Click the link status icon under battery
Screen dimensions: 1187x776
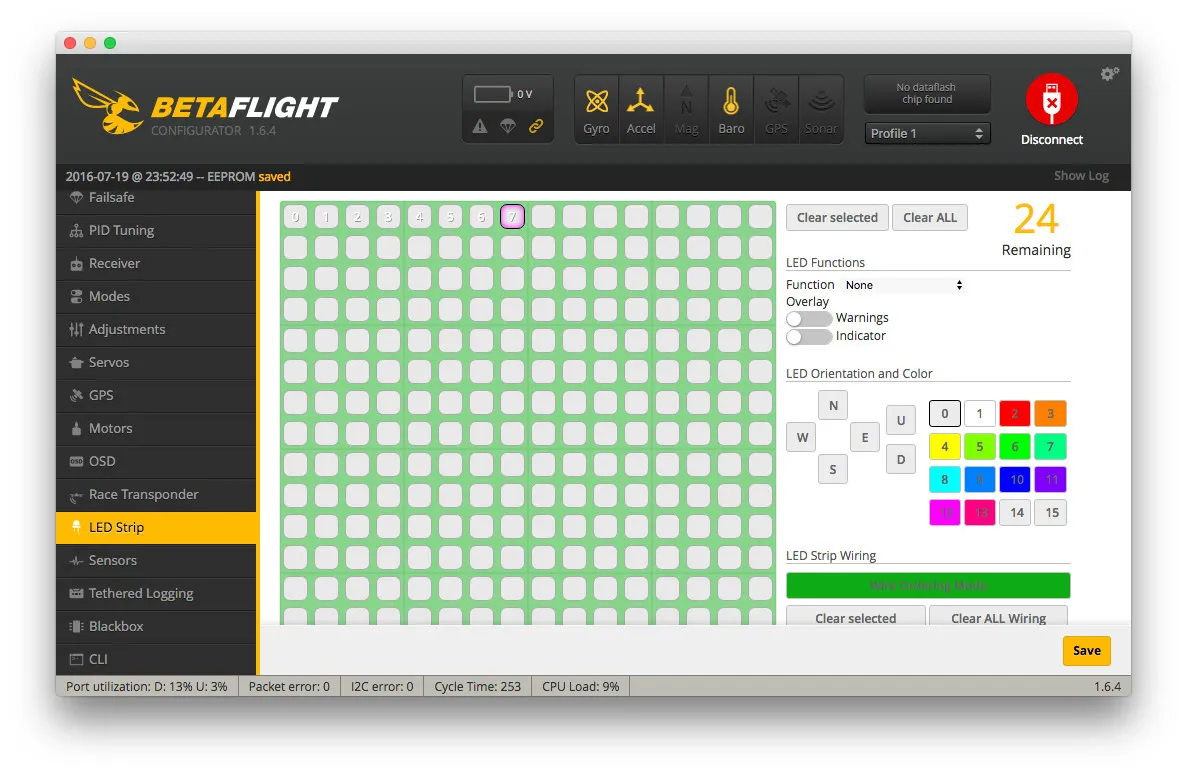click(x=536, y=126)
